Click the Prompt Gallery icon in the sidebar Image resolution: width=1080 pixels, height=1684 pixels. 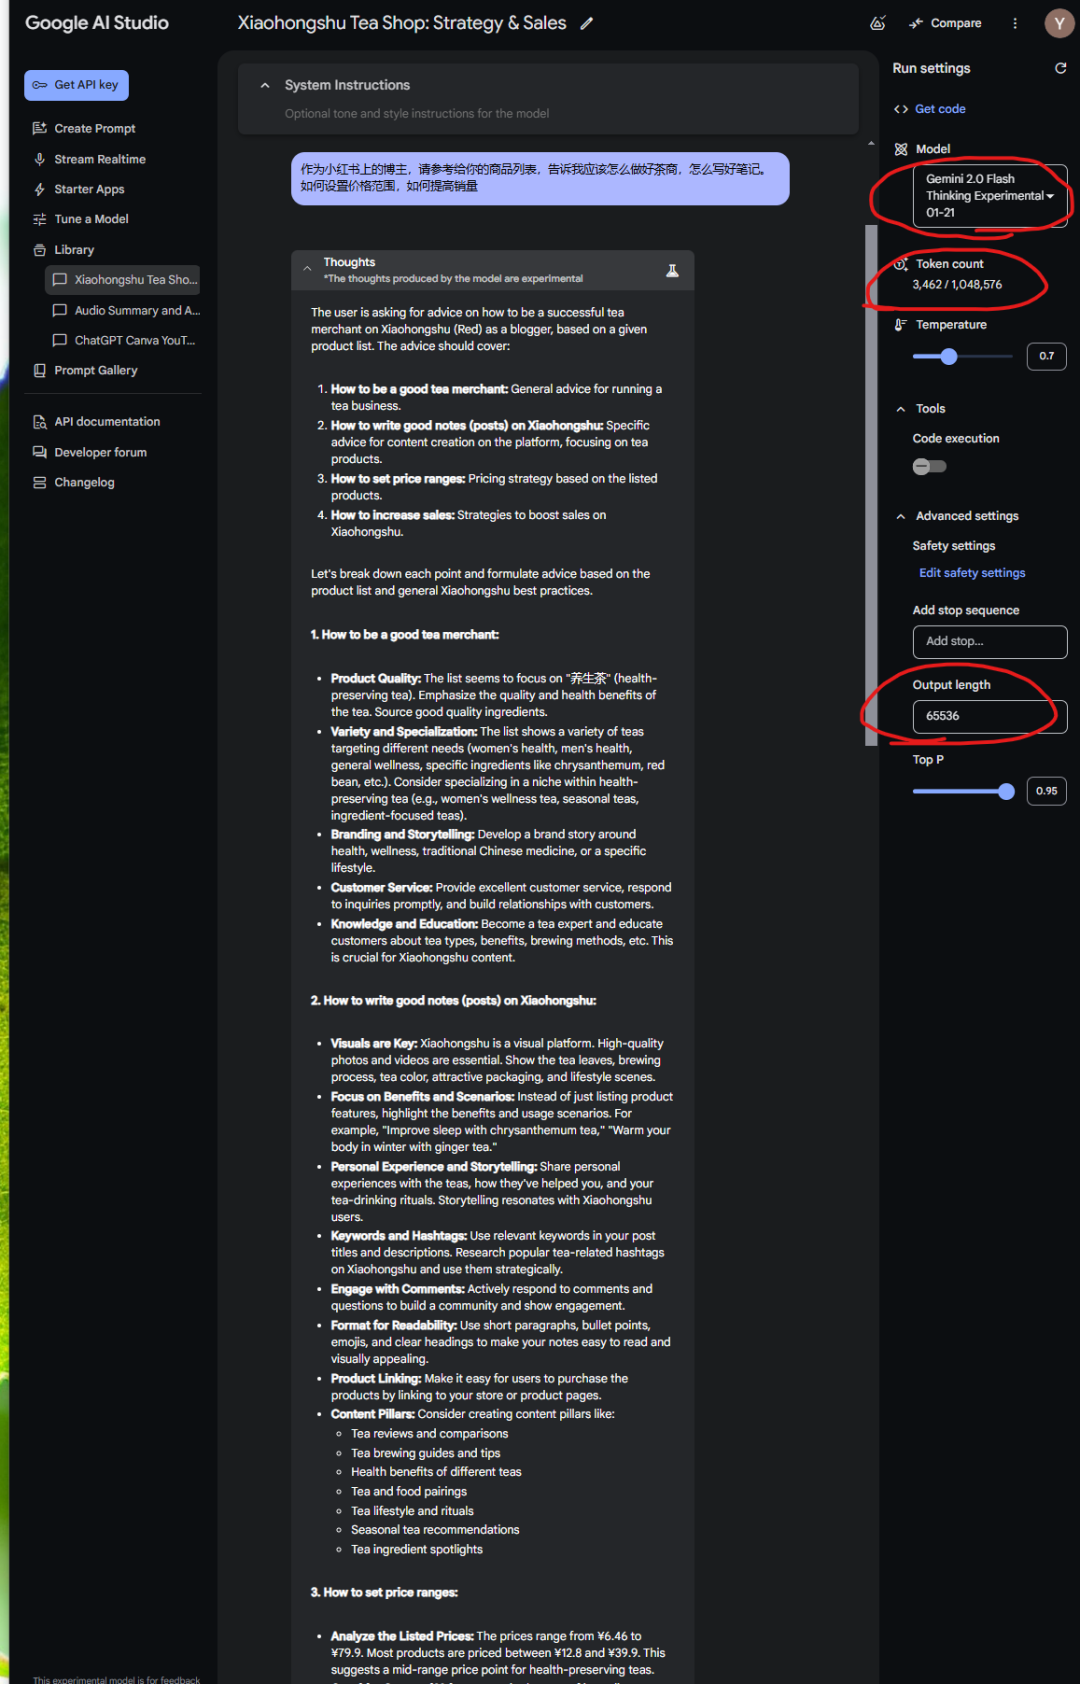[x=40, y=370]
